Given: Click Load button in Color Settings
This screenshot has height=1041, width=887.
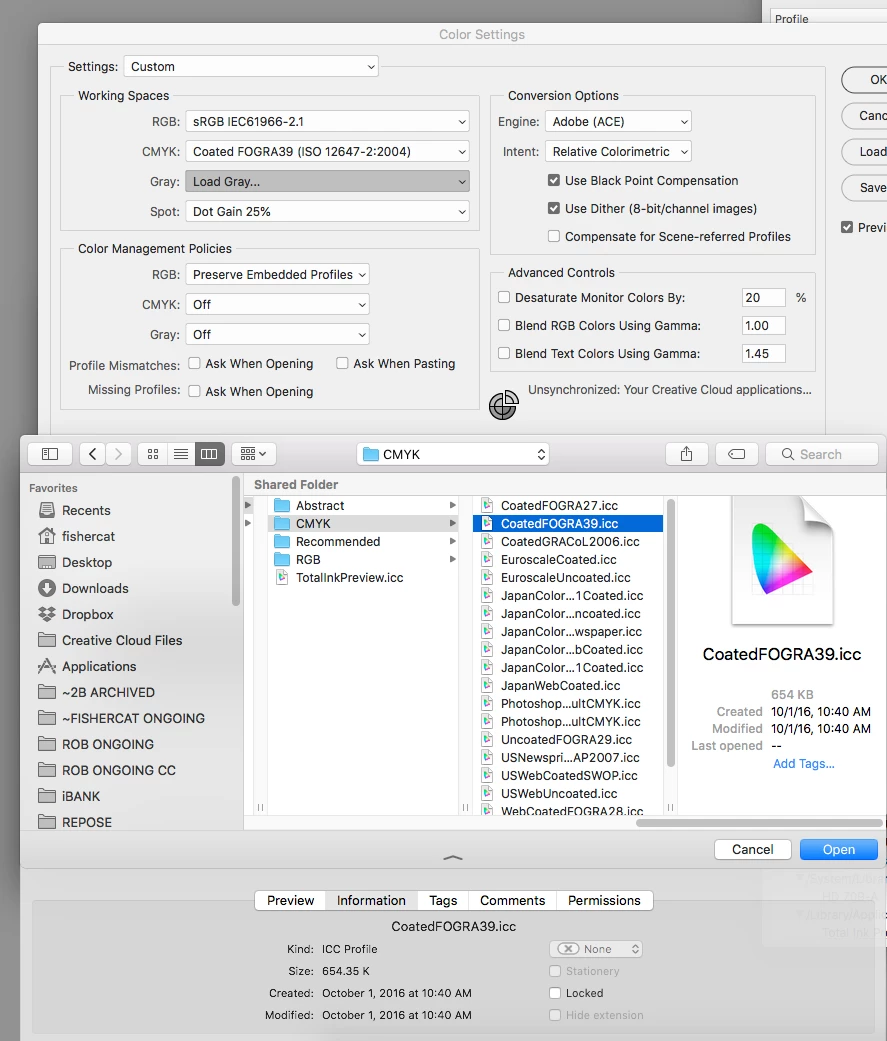Looking at the screenshot, I should (x=866, y=151).
